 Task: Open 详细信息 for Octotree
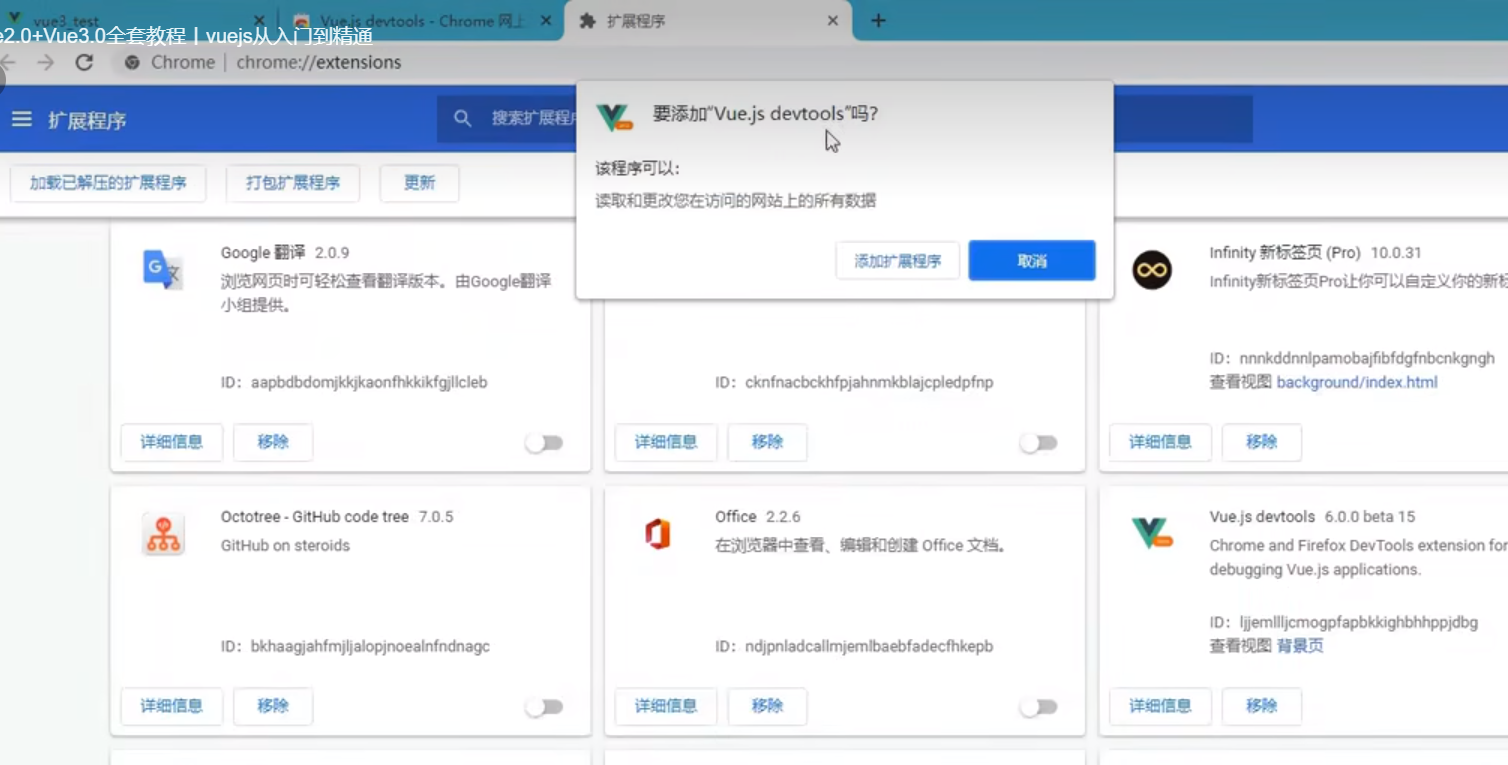[172, 706]
